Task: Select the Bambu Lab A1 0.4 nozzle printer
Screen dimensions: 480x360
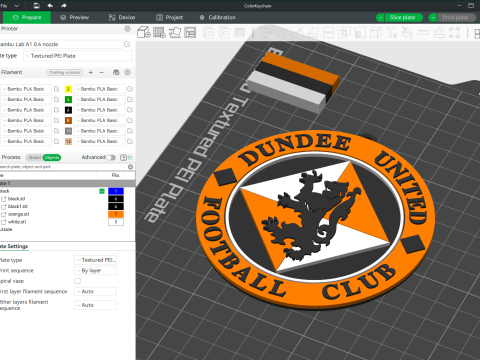Action: coord(61,44)
